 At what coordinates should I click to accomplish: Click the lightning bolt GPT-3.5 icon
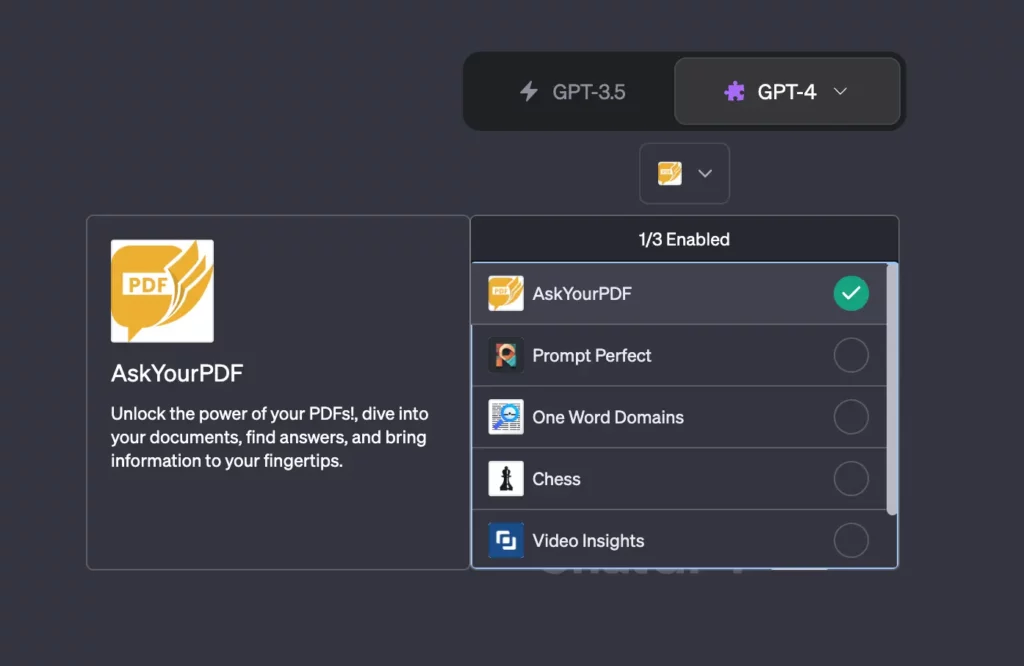[x=529, y=92]
